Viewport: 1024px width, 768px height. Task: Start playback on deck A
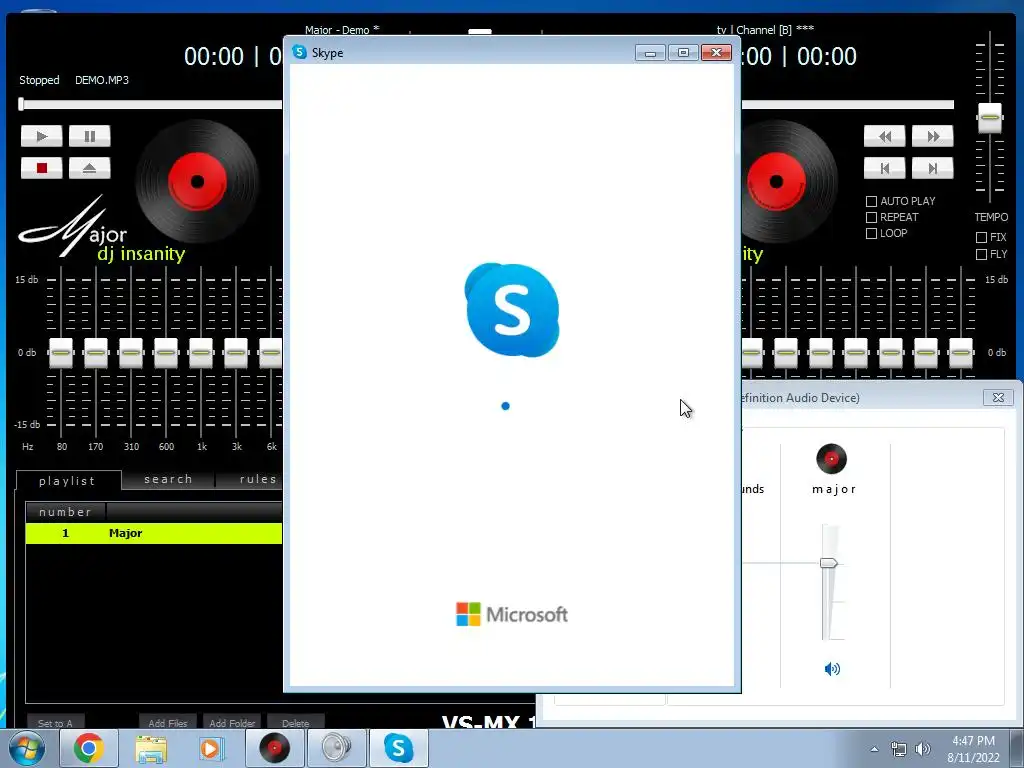coord(41,136)
